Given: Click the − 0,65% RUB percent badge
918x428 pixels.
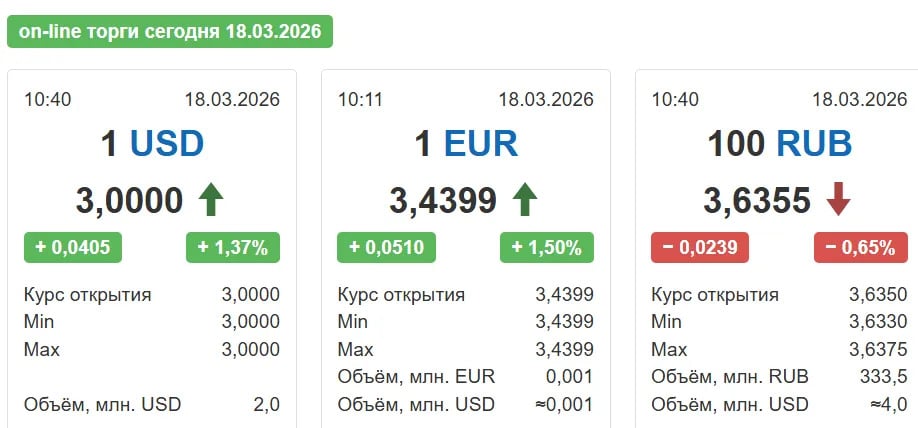Looking at the screenshot, I should (861, 247).
